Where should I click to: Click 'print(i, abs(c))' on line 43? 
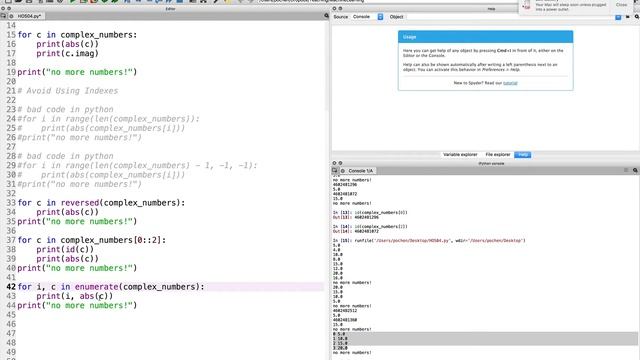pos(75,296)
